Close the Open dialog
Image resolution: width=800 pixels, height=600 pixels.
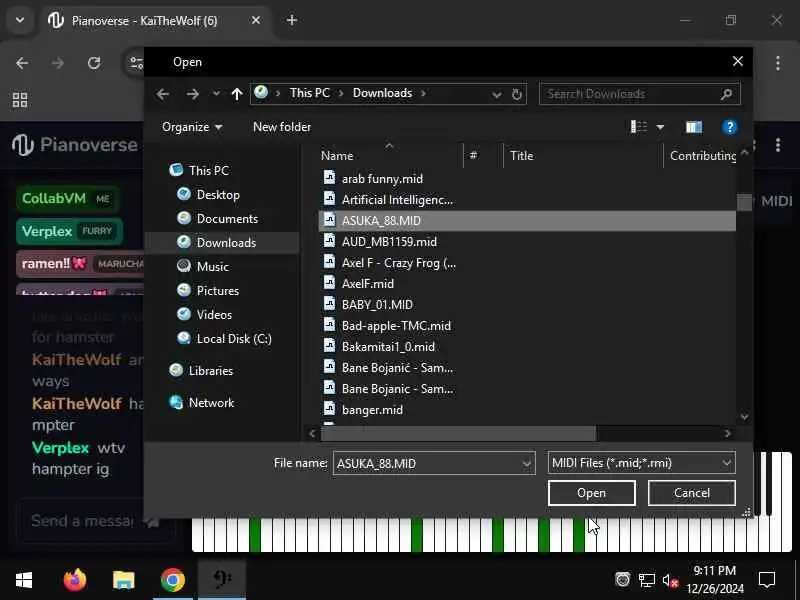tap(737, 62)
